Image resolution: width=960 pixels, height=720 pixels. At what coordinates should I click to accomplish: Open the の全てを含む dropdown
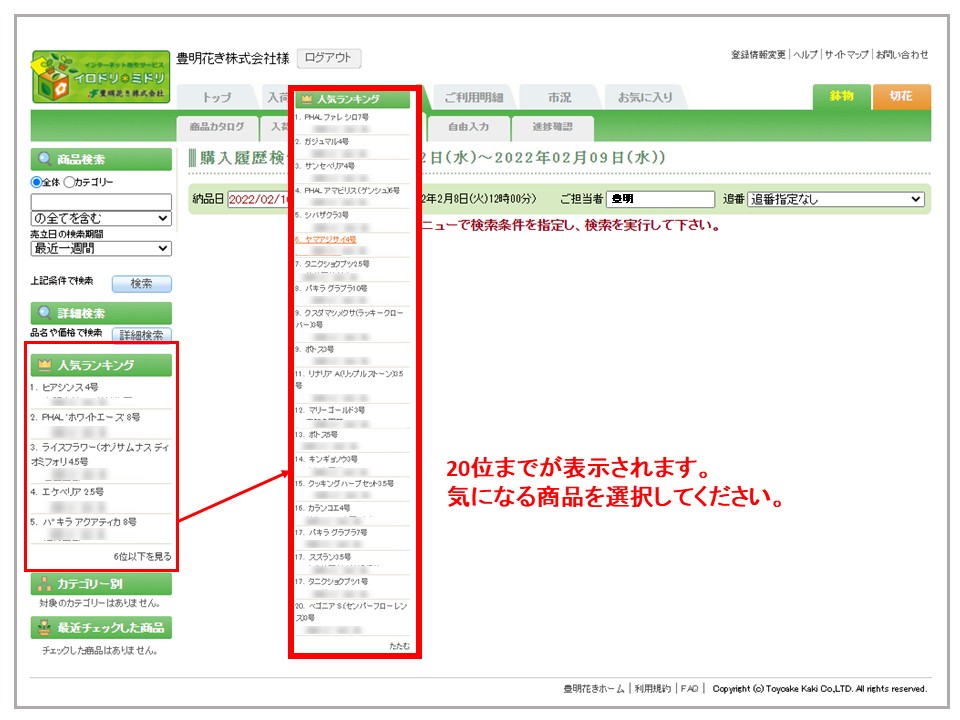[100, 218]
